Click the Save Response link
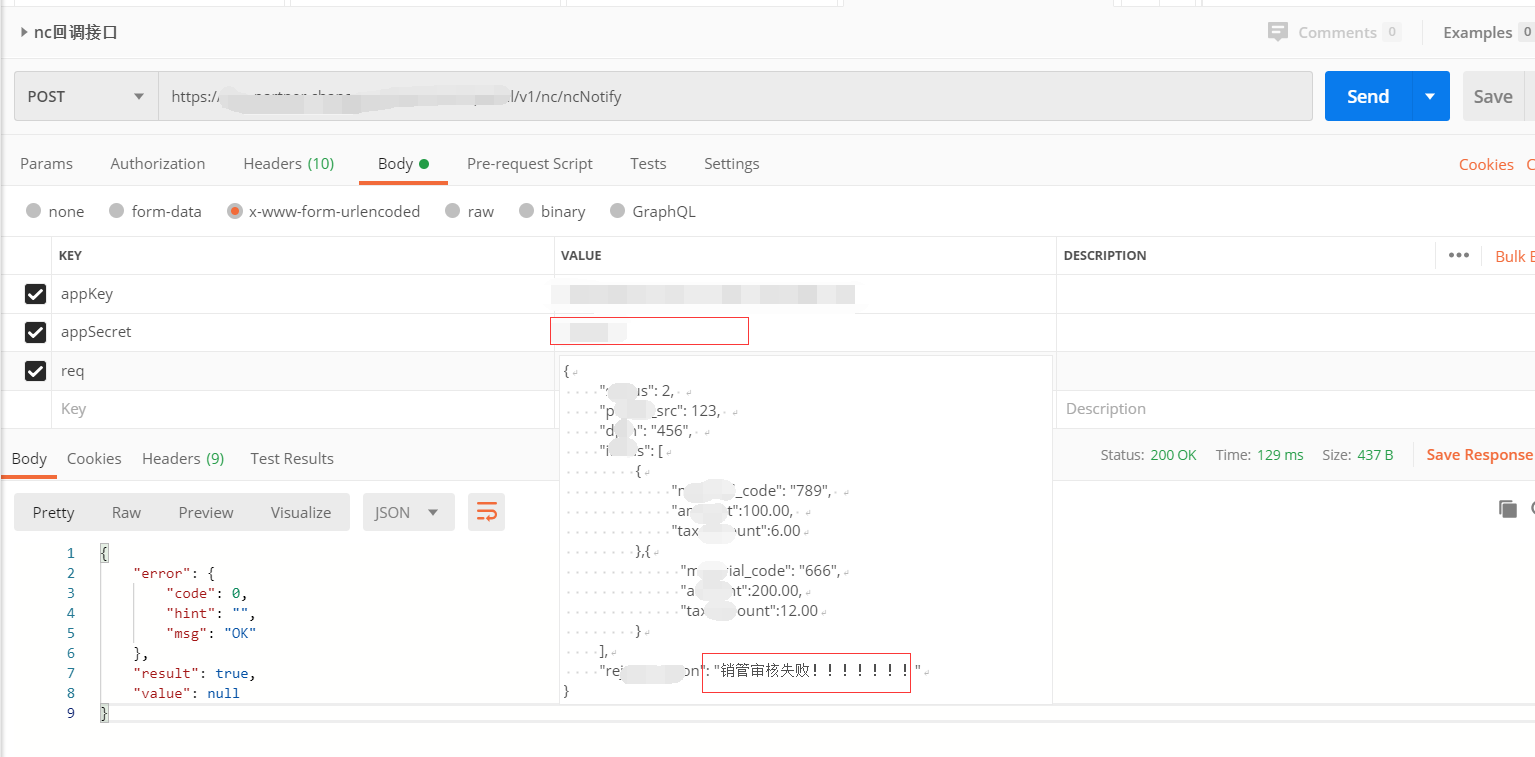The width and height of the screenshot is (1535, 757). pos(1479,454)
